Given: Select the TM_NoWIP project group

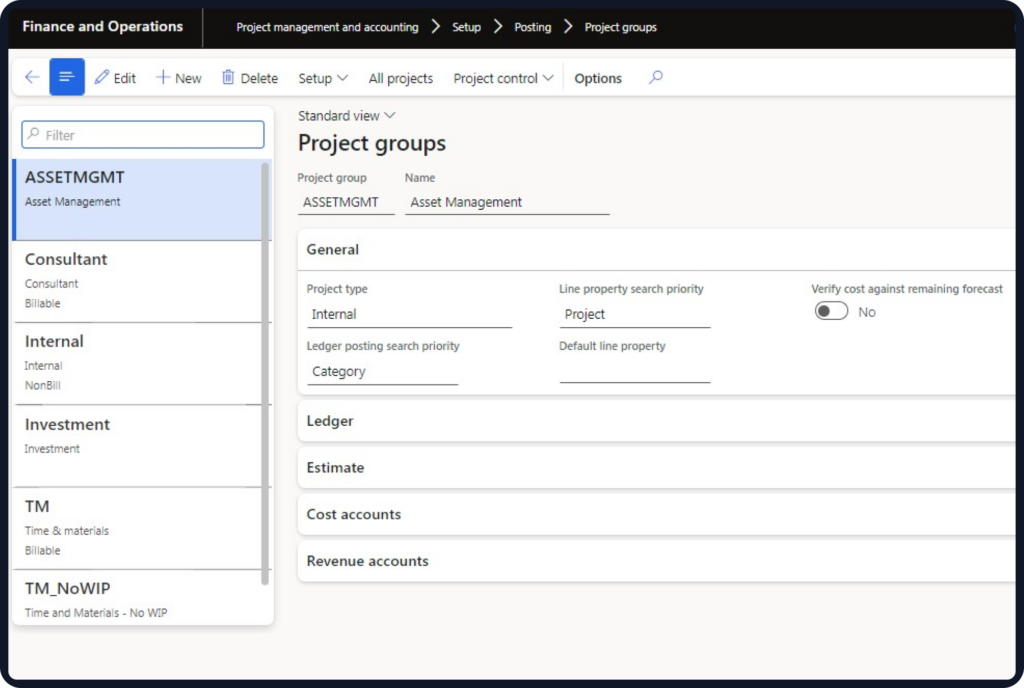Looking at the screenshot, I should (x=138, y=598).
